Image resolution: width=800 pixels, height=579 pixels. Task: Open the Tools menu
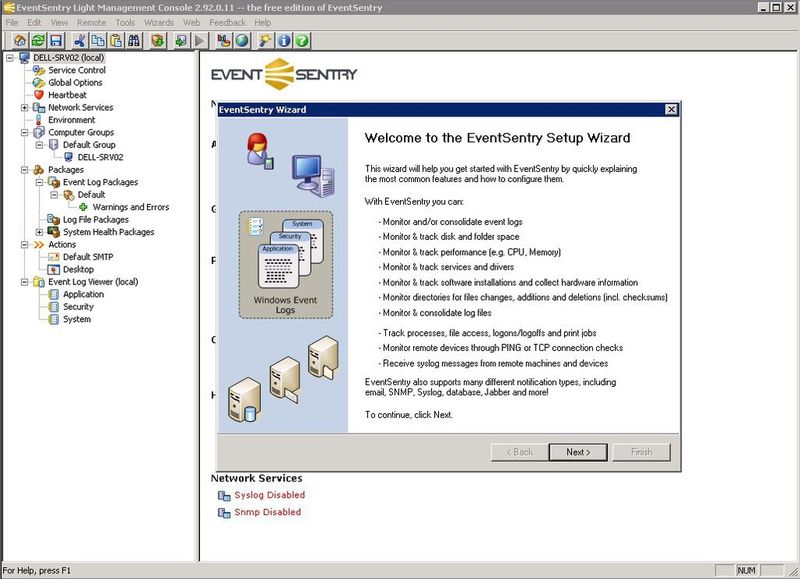[x=125, y=22]
